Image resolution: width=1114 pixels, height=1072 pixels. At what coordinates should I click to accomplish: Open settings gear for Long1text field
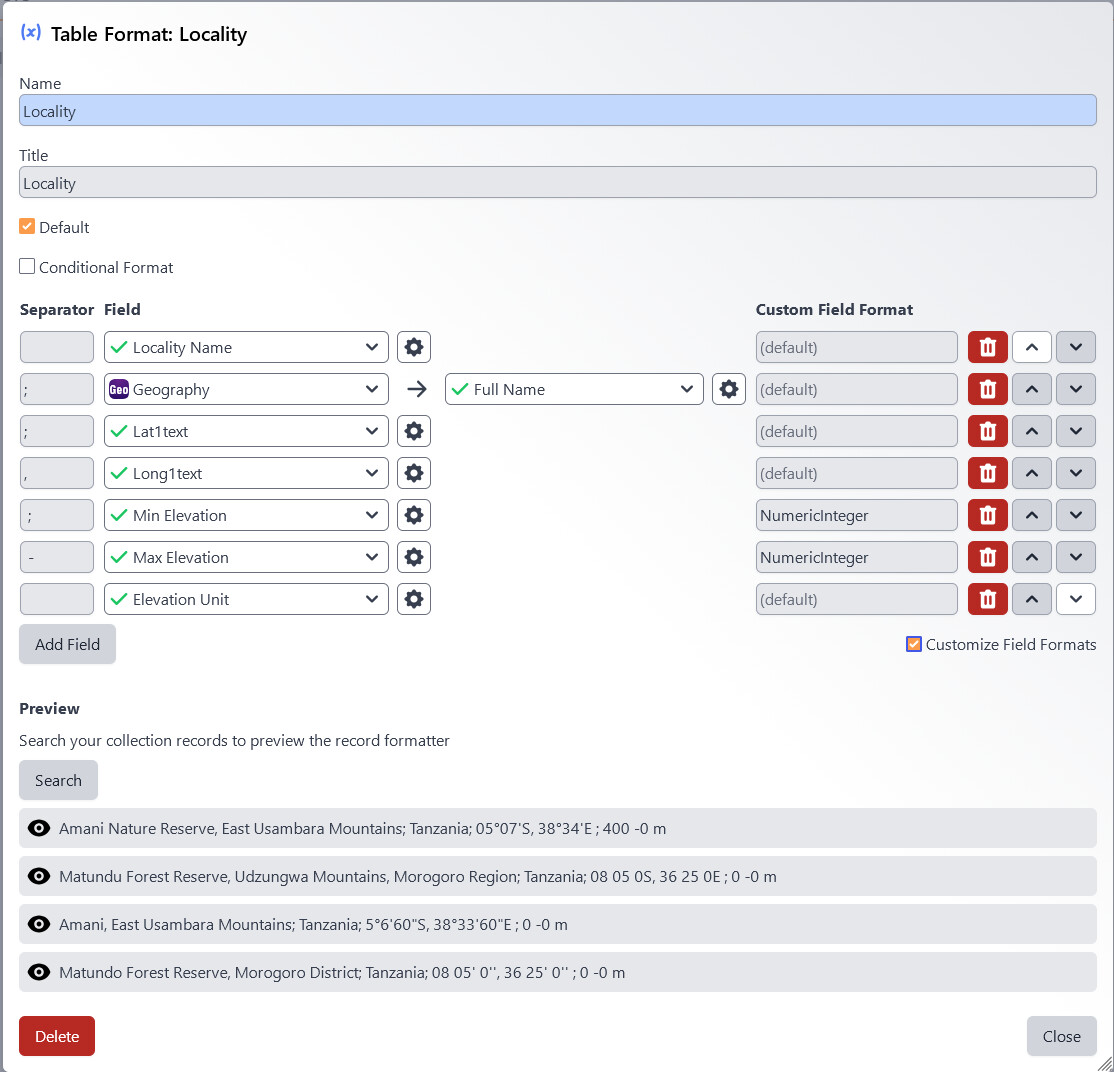pos(413,473)
